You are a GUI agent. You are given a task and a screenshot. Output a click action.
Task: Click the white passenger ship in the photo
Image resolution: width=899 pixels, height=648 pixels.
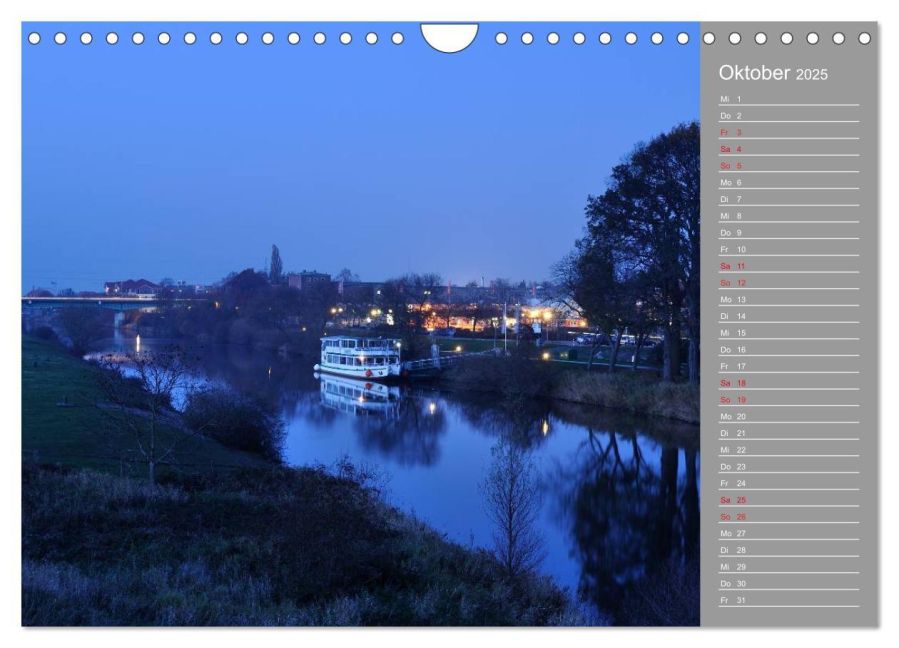tap(360, 357)
